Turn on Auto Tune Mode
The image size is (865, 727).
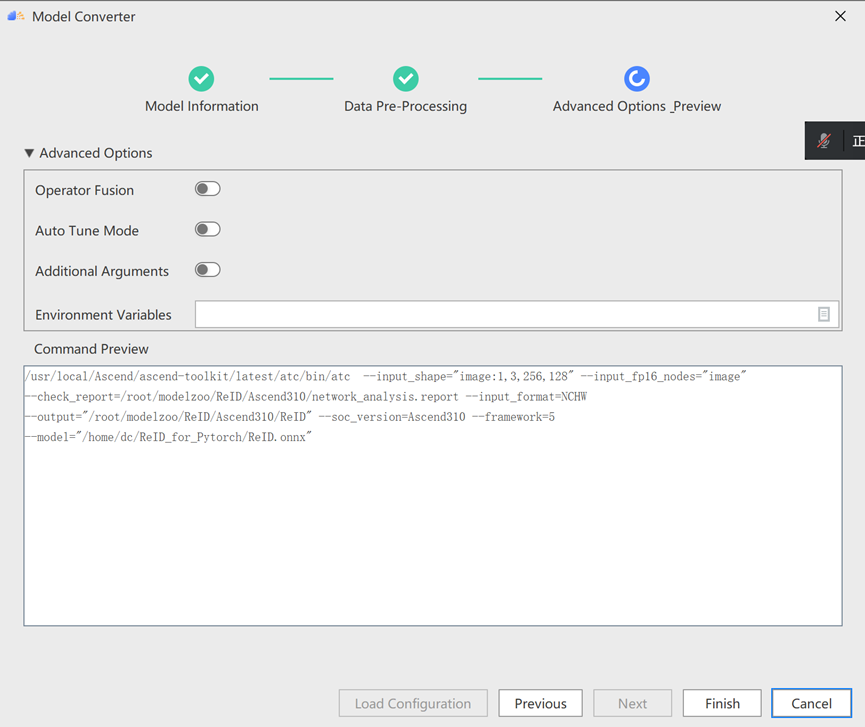point(207,229)
